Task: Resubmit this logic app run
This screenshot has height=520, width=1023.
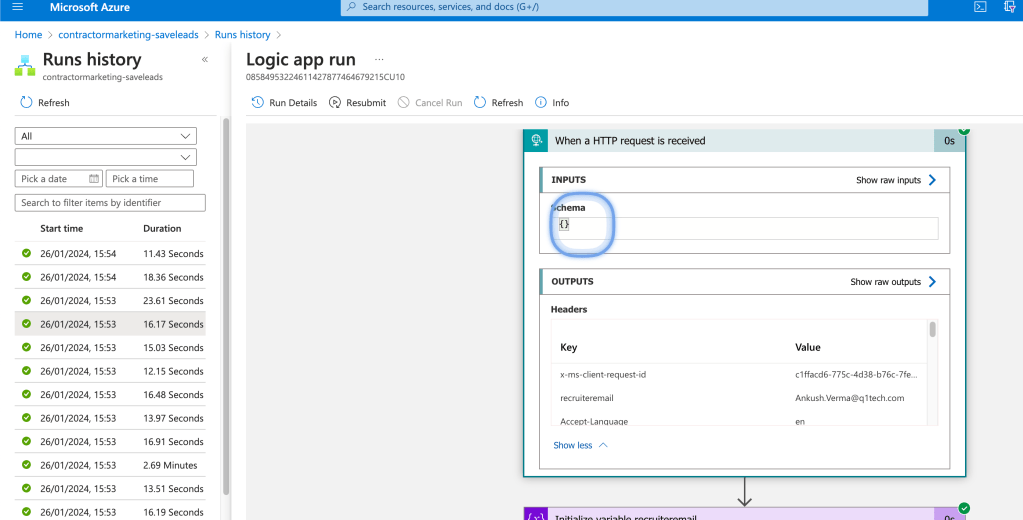Action: click(x=358, y=102)
